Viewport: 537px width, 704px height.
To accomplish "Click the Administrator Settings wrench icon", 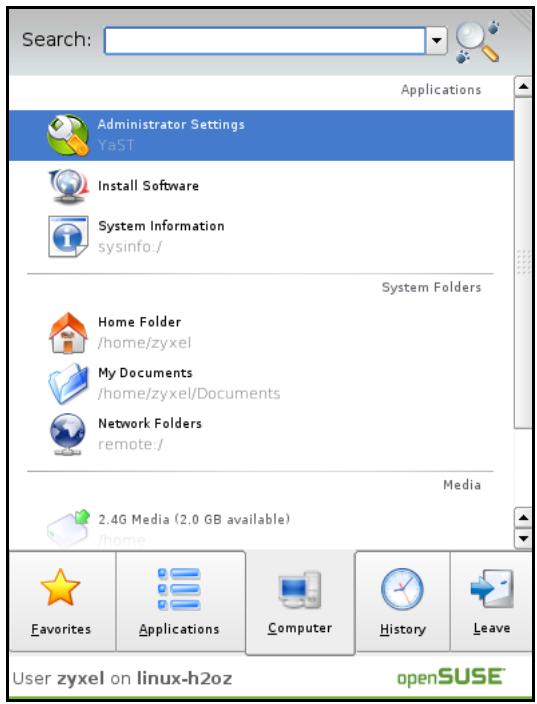I will (68, 134).
